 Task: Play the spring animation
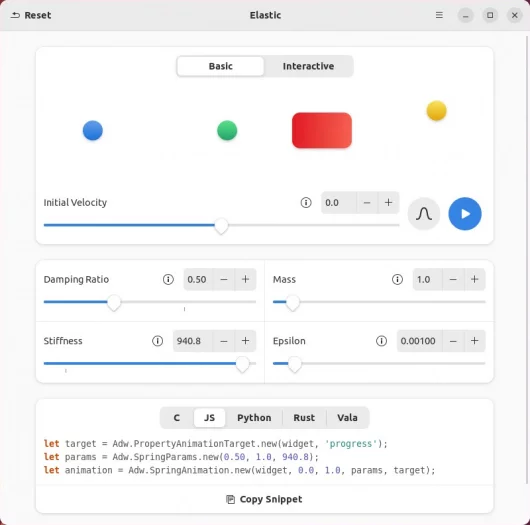(465, 214)
